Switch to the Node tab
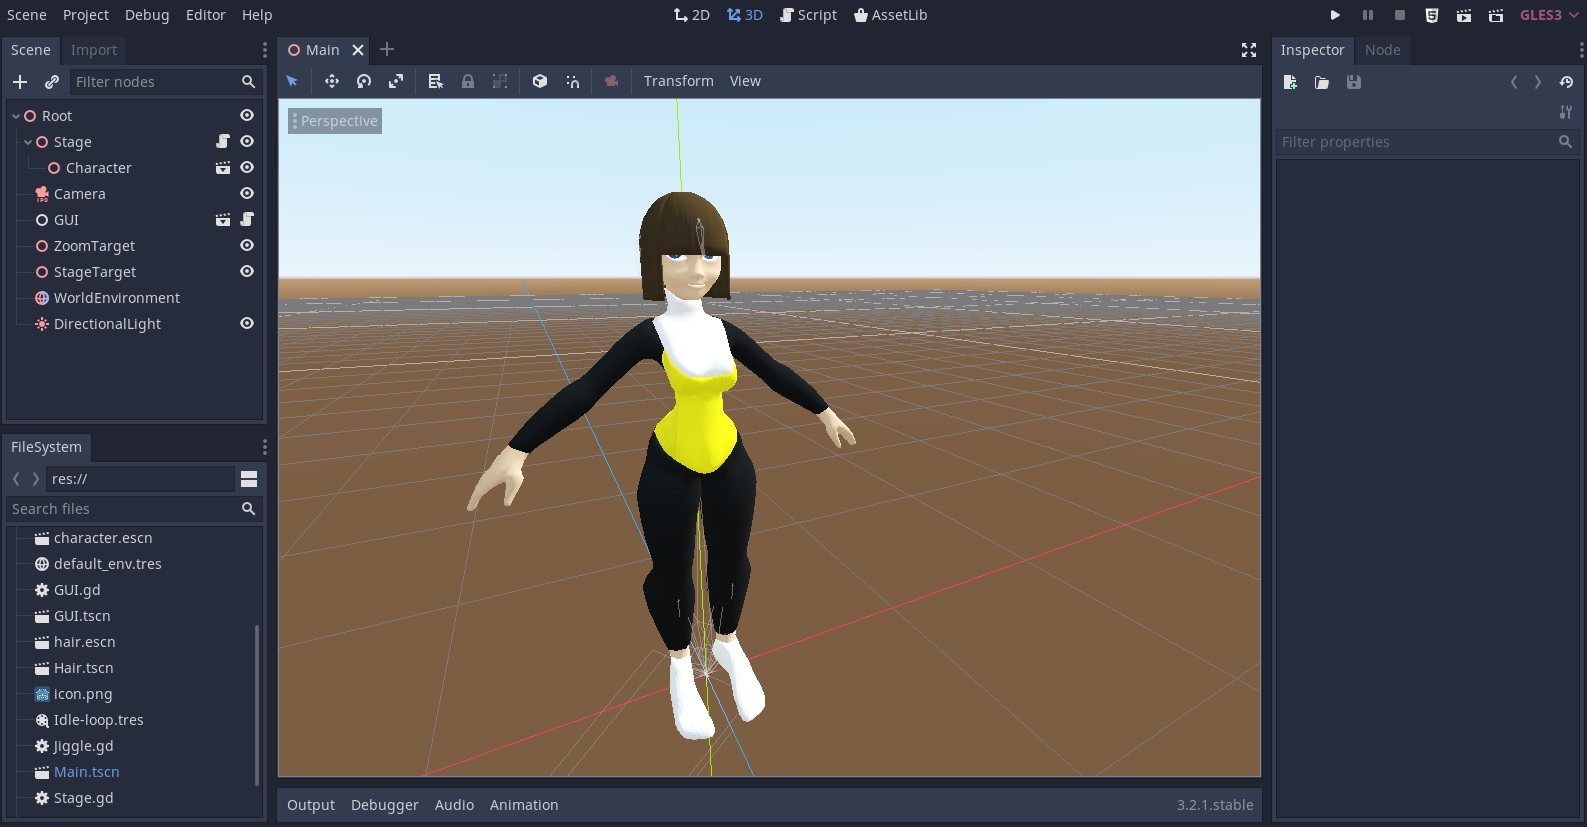This screenshot has height=827, width=1587. pos(1382,50)
